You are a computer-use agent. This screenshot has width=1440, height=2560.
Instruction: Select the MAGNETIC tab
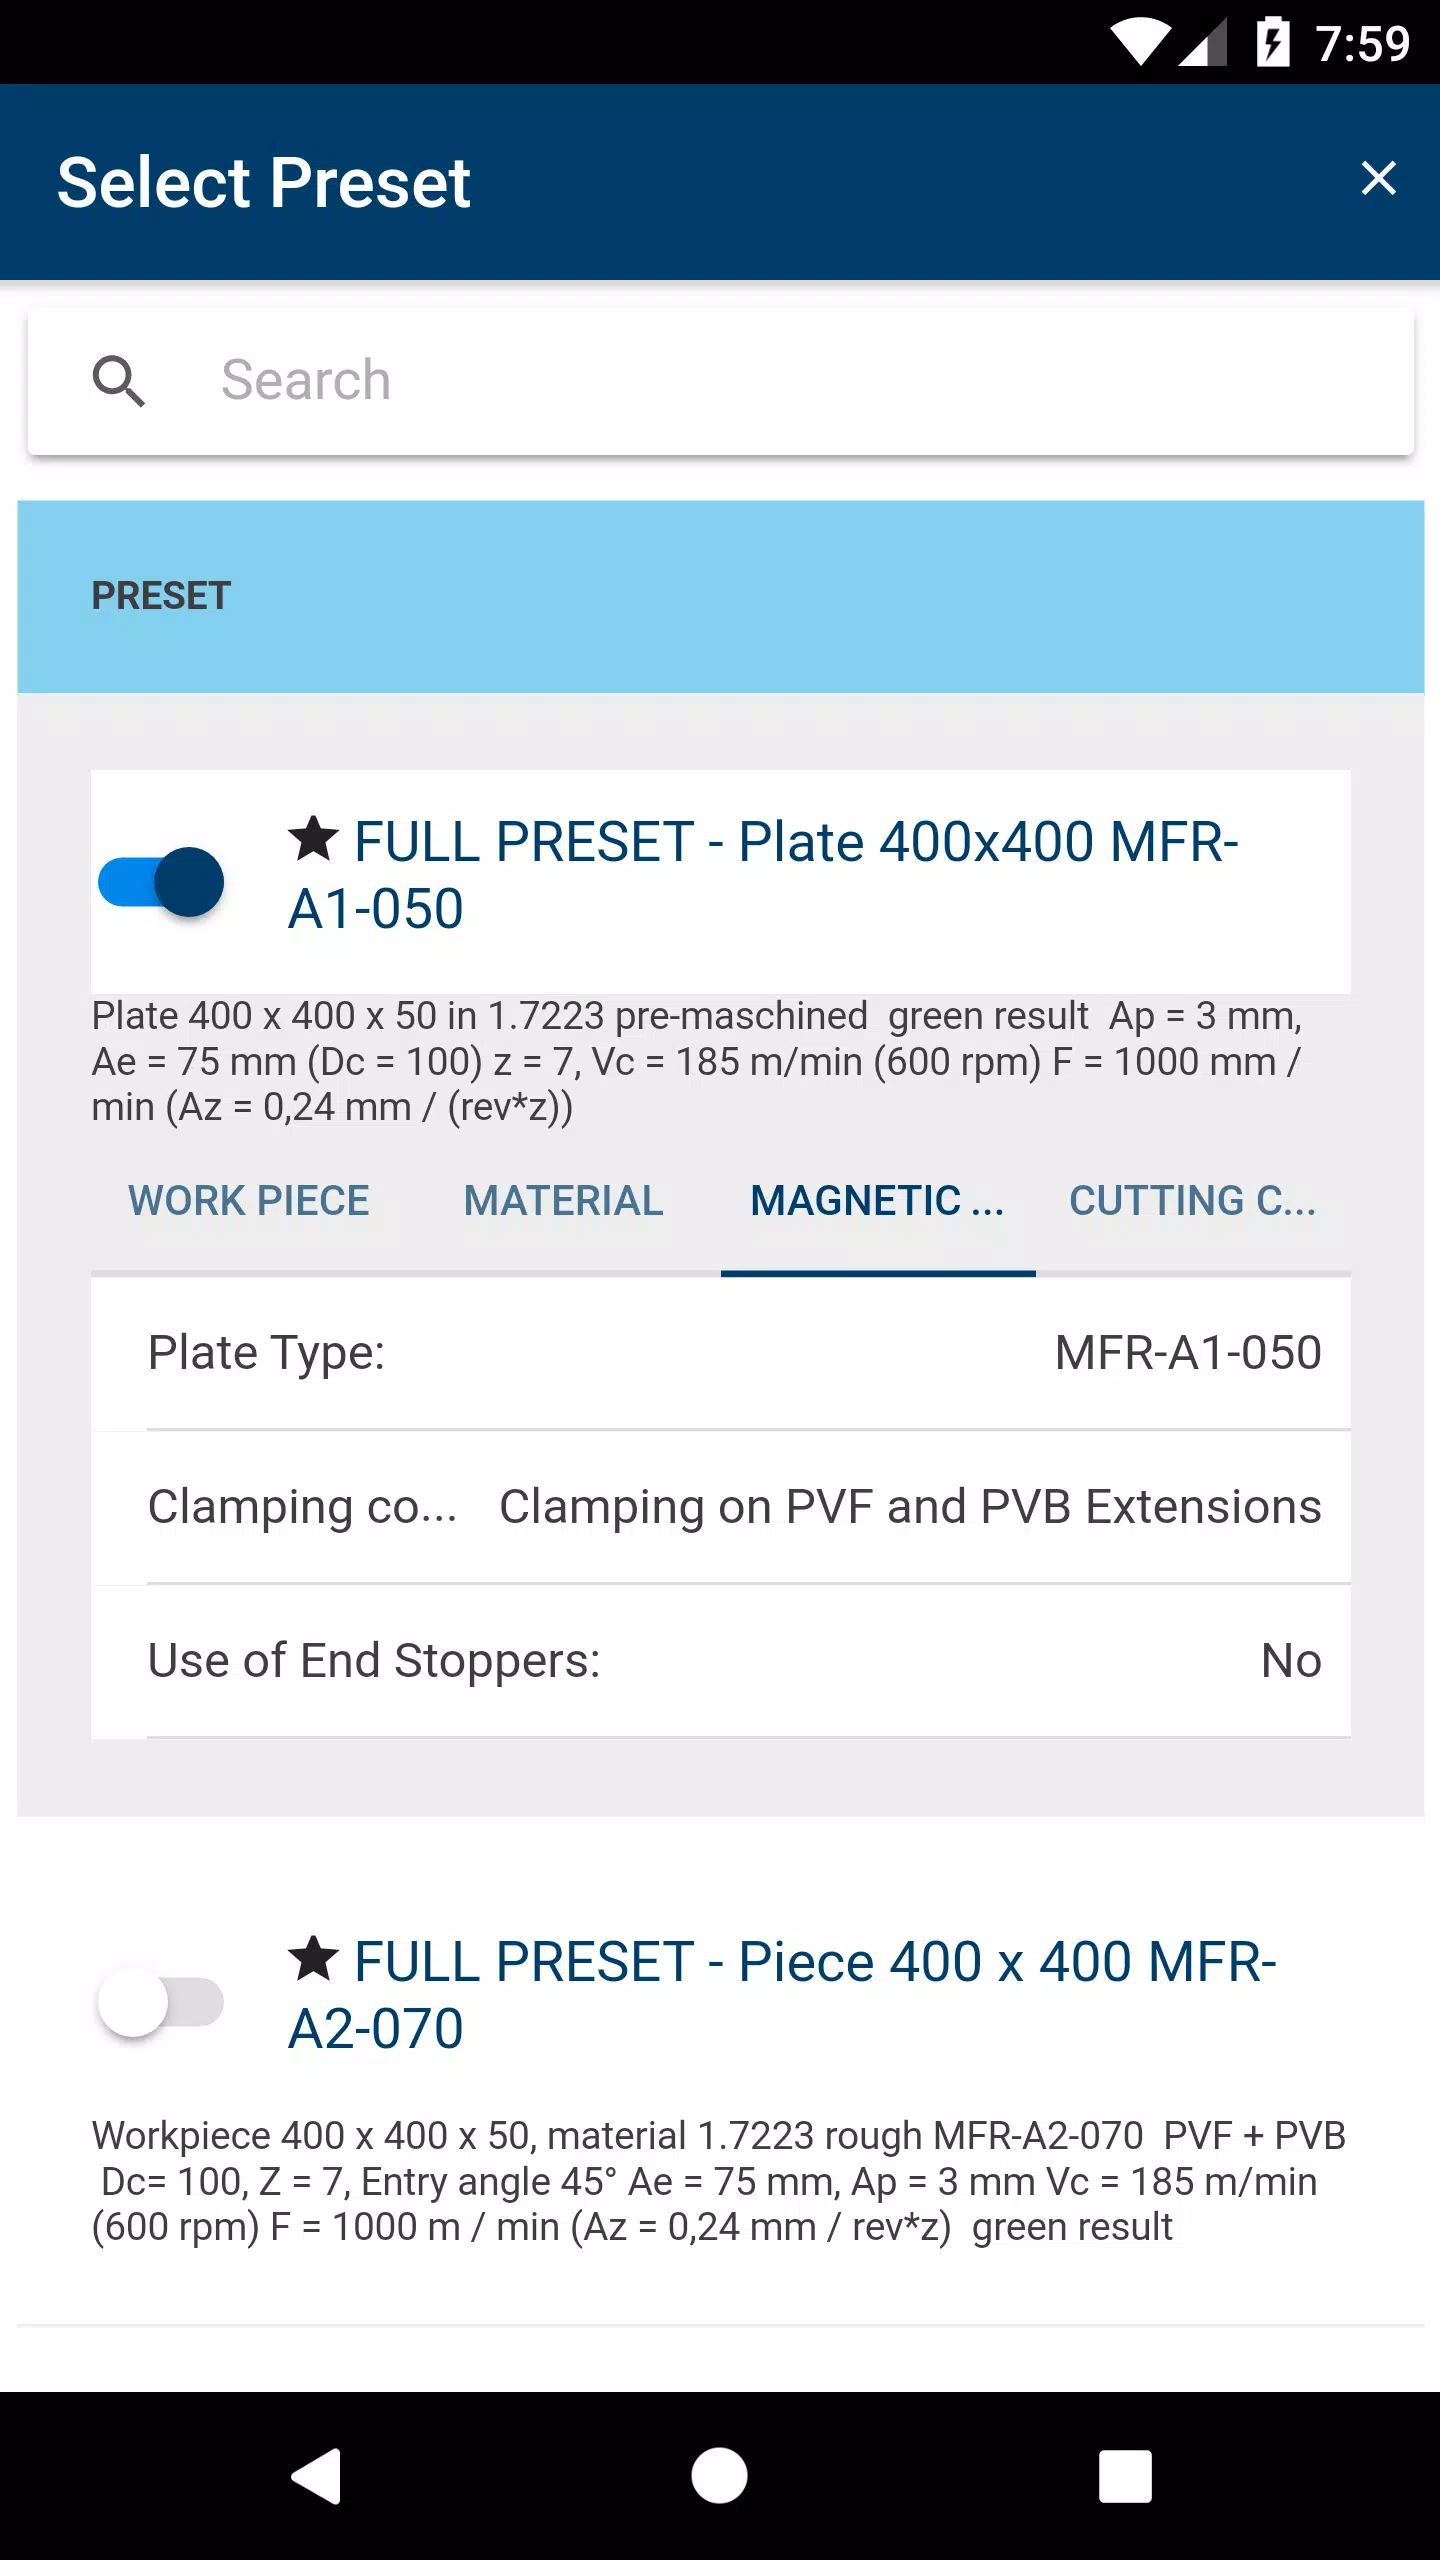[877, 1201]
